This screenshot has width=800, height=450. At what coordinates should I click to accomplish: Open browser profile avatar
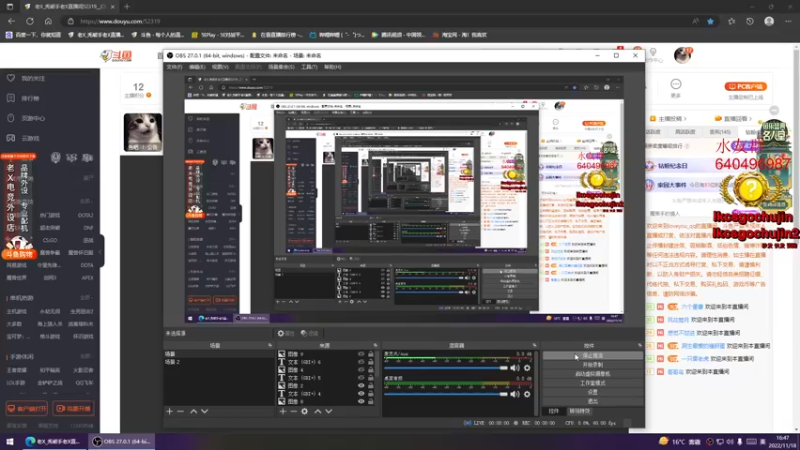(769, 21)
